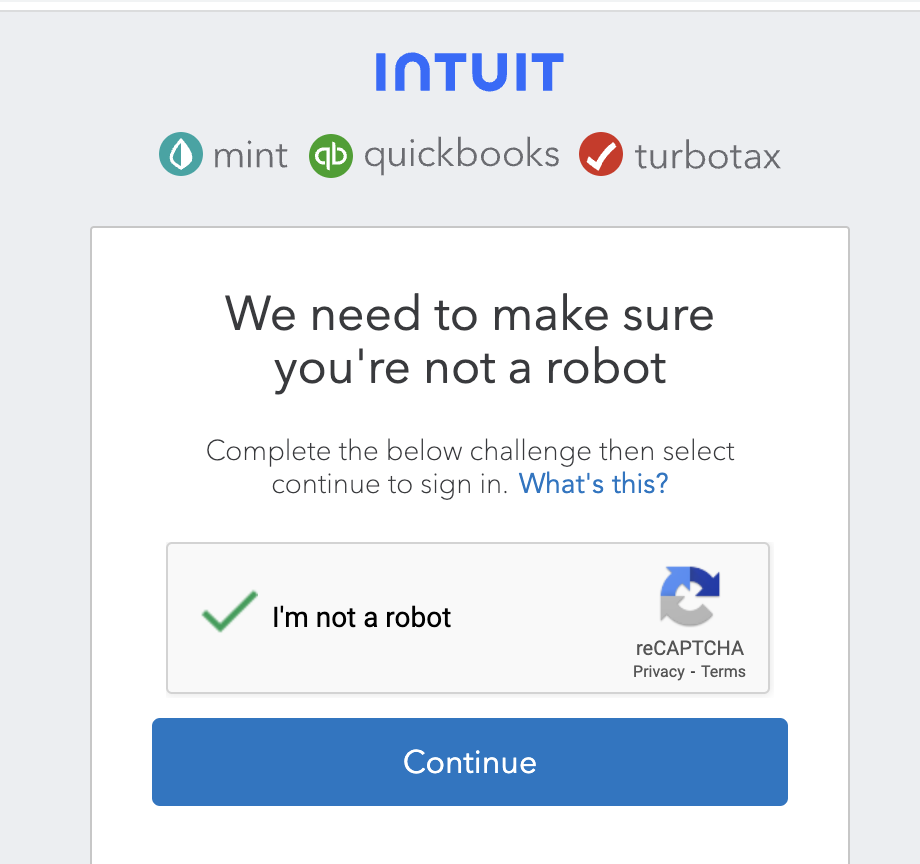Toggle the green reCAPTCHA checkmark box
Viewport: 920px width, 864px height.
tap(229, 611)
